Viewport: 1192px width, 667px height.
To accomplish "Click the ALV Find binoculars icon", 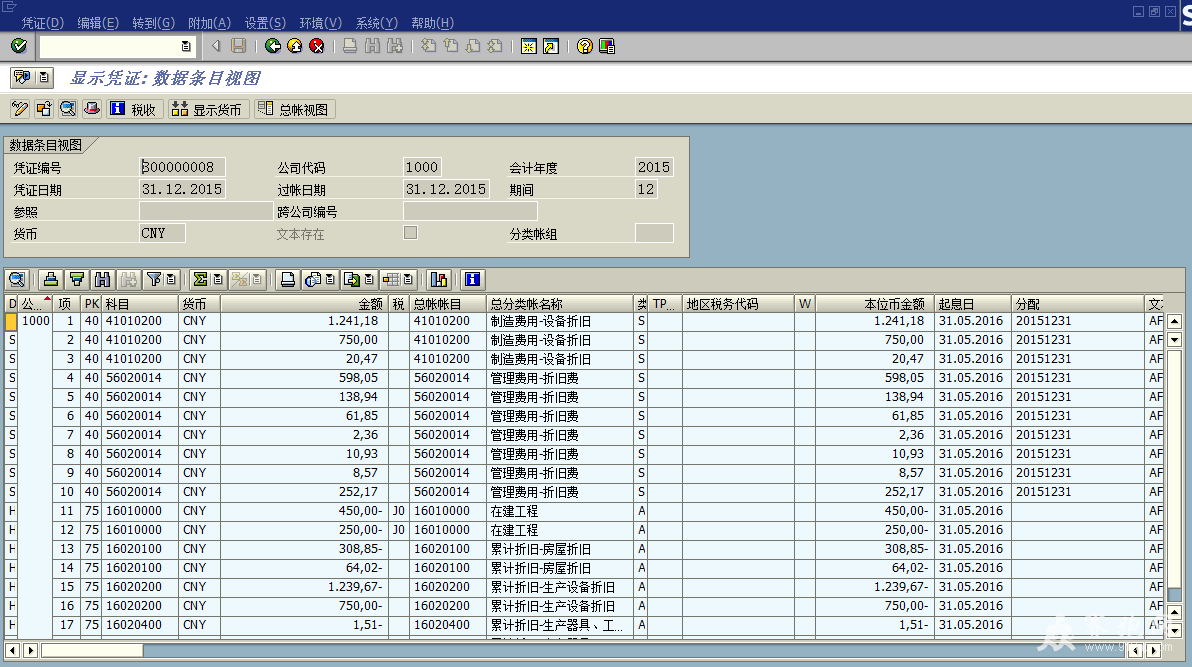I will tap(103, 280).
